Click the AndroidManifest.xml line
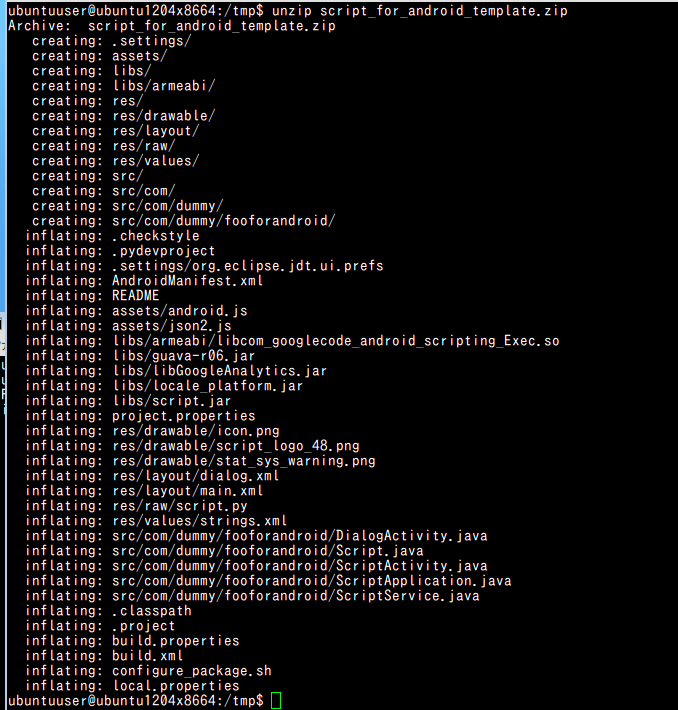This screenshot has width=678, height=710. pos(144,281)
